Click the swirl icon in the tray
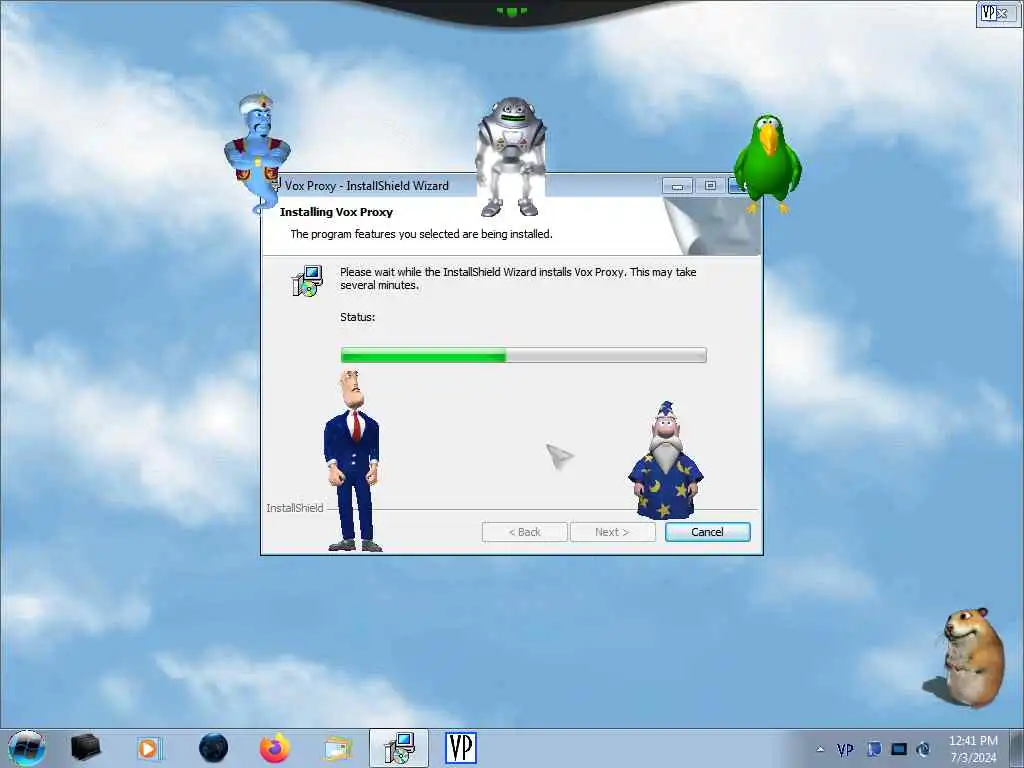 [923, 749]
